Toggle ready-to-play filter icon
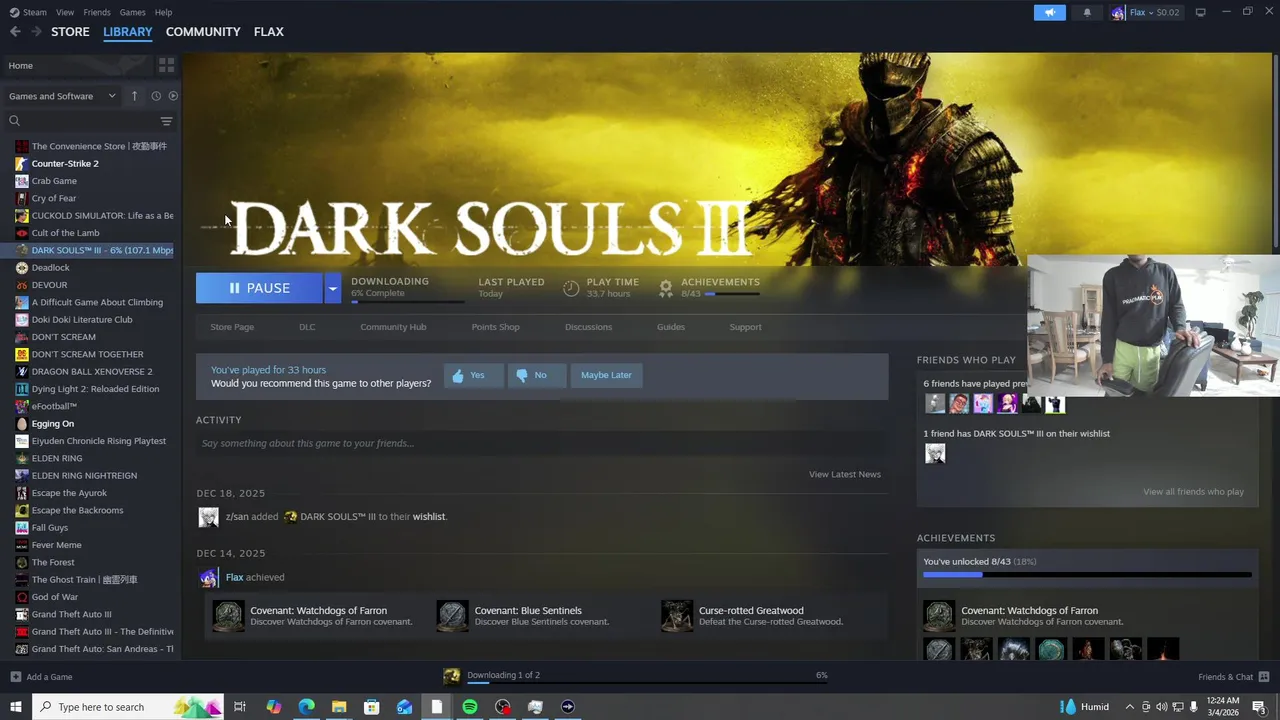The height and width of the screenshot is (720, 1280). (x=173, y=96)
